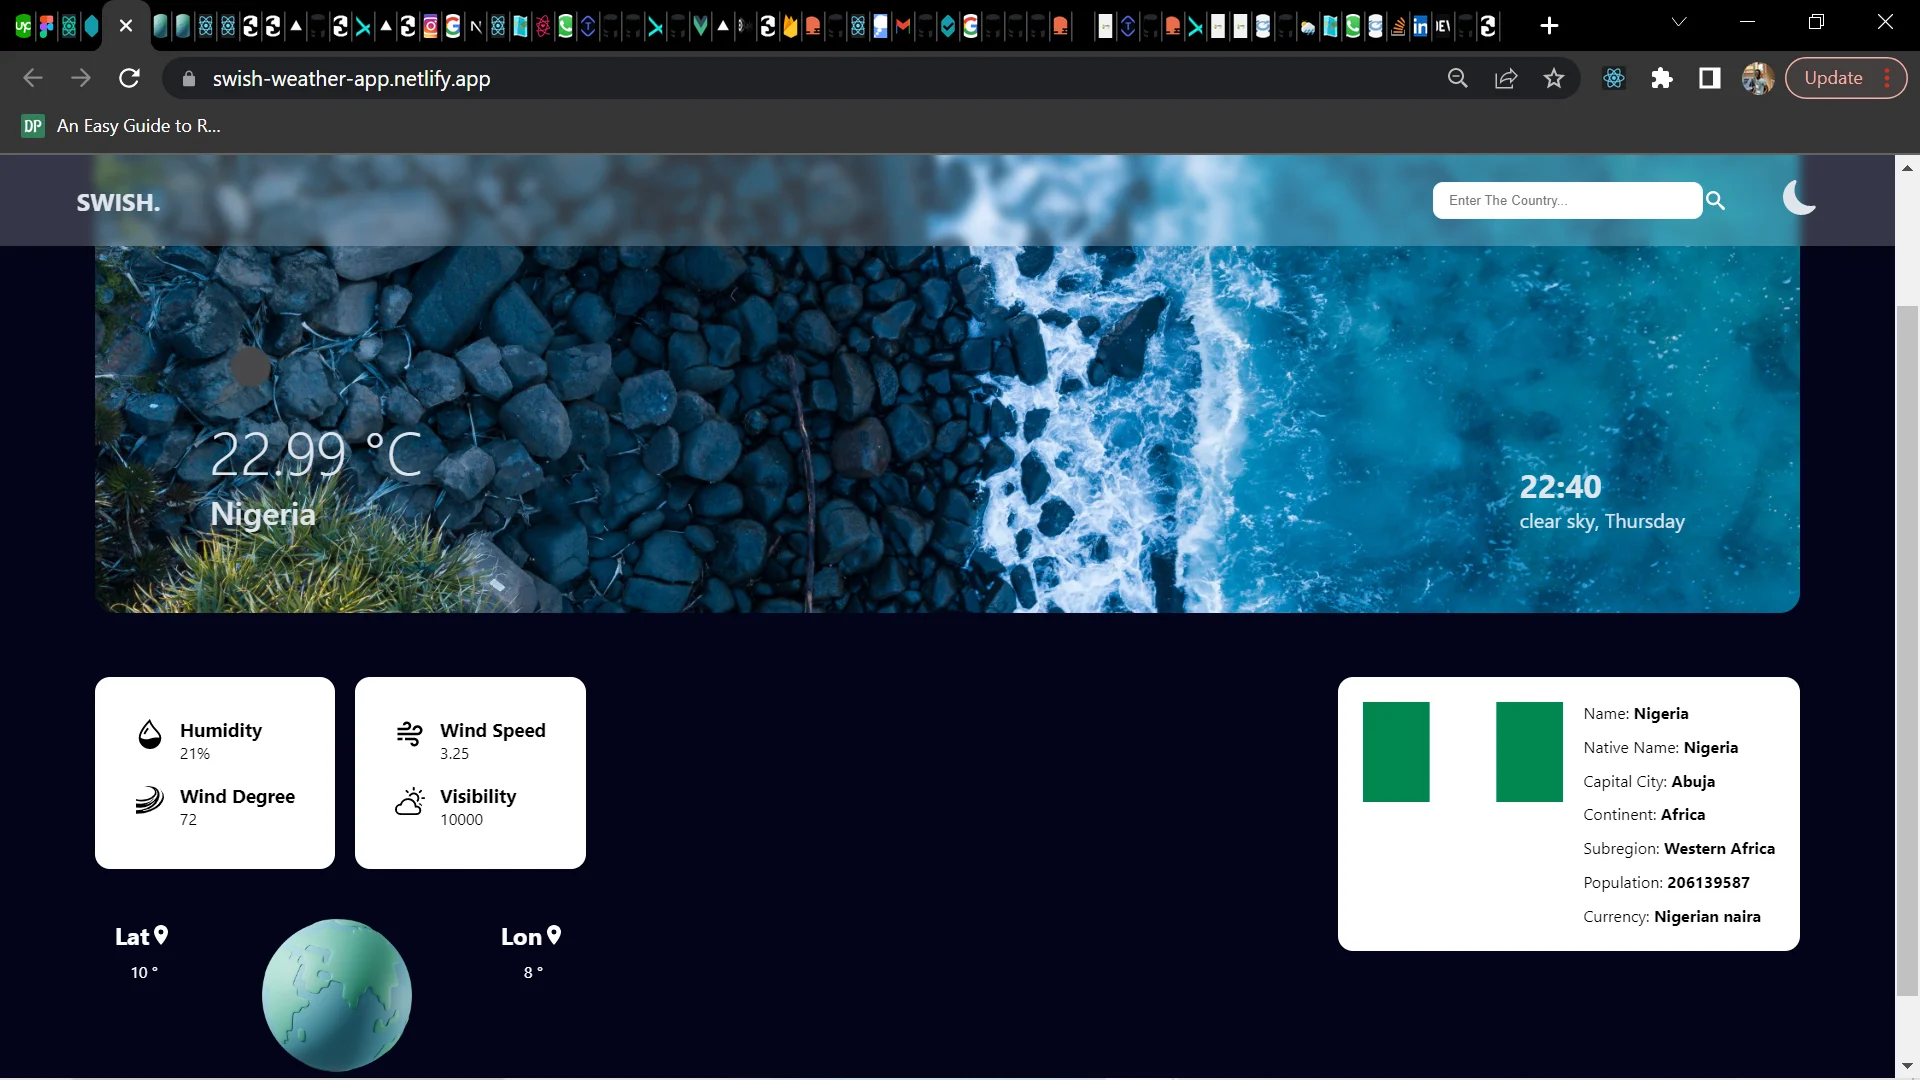Open the Chrome extensions puzzle icon

pyautogui.click(x=1662, y=78)
